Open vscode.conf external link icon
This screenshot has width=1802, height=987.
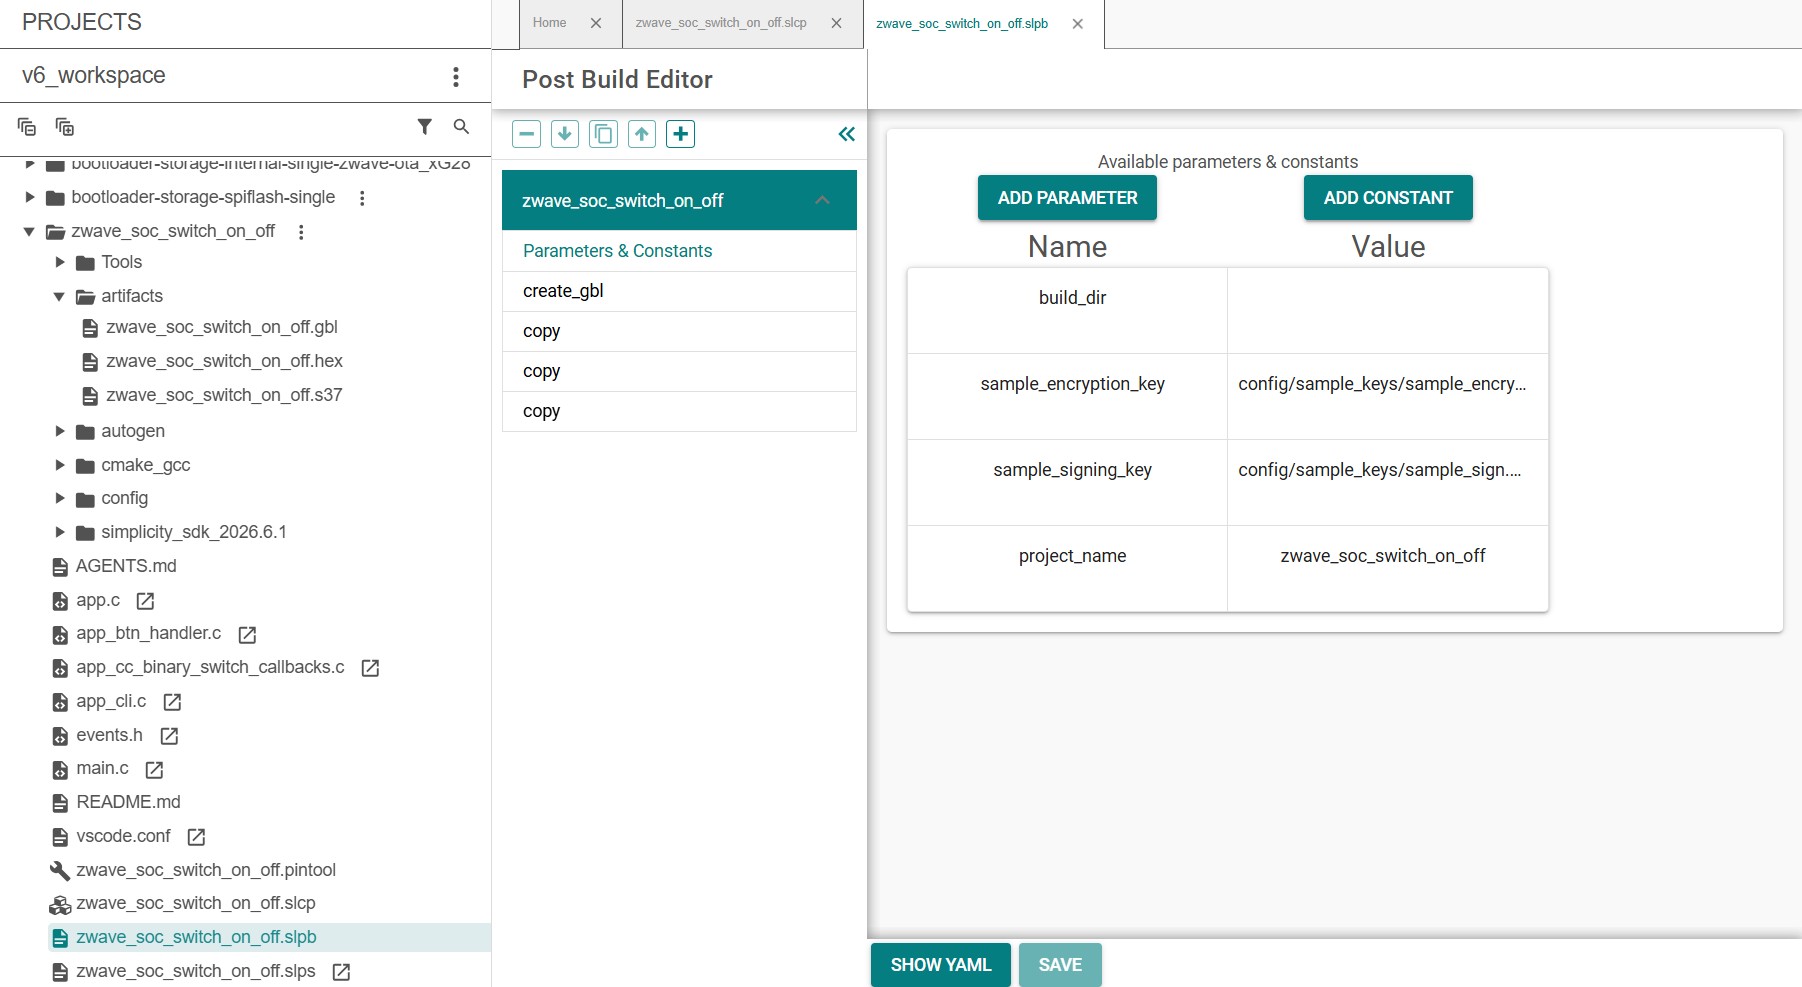coord(196,837)
